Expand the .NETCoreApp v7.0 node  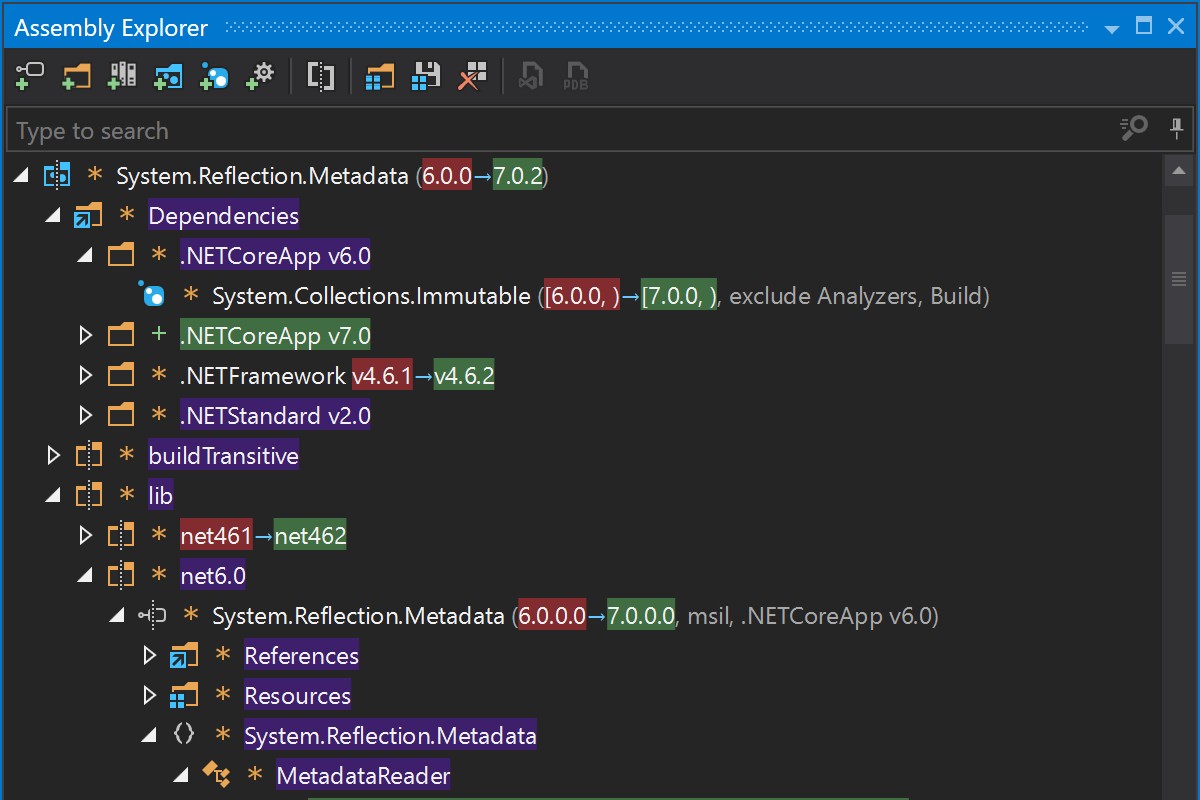click(x=86, y=336)
